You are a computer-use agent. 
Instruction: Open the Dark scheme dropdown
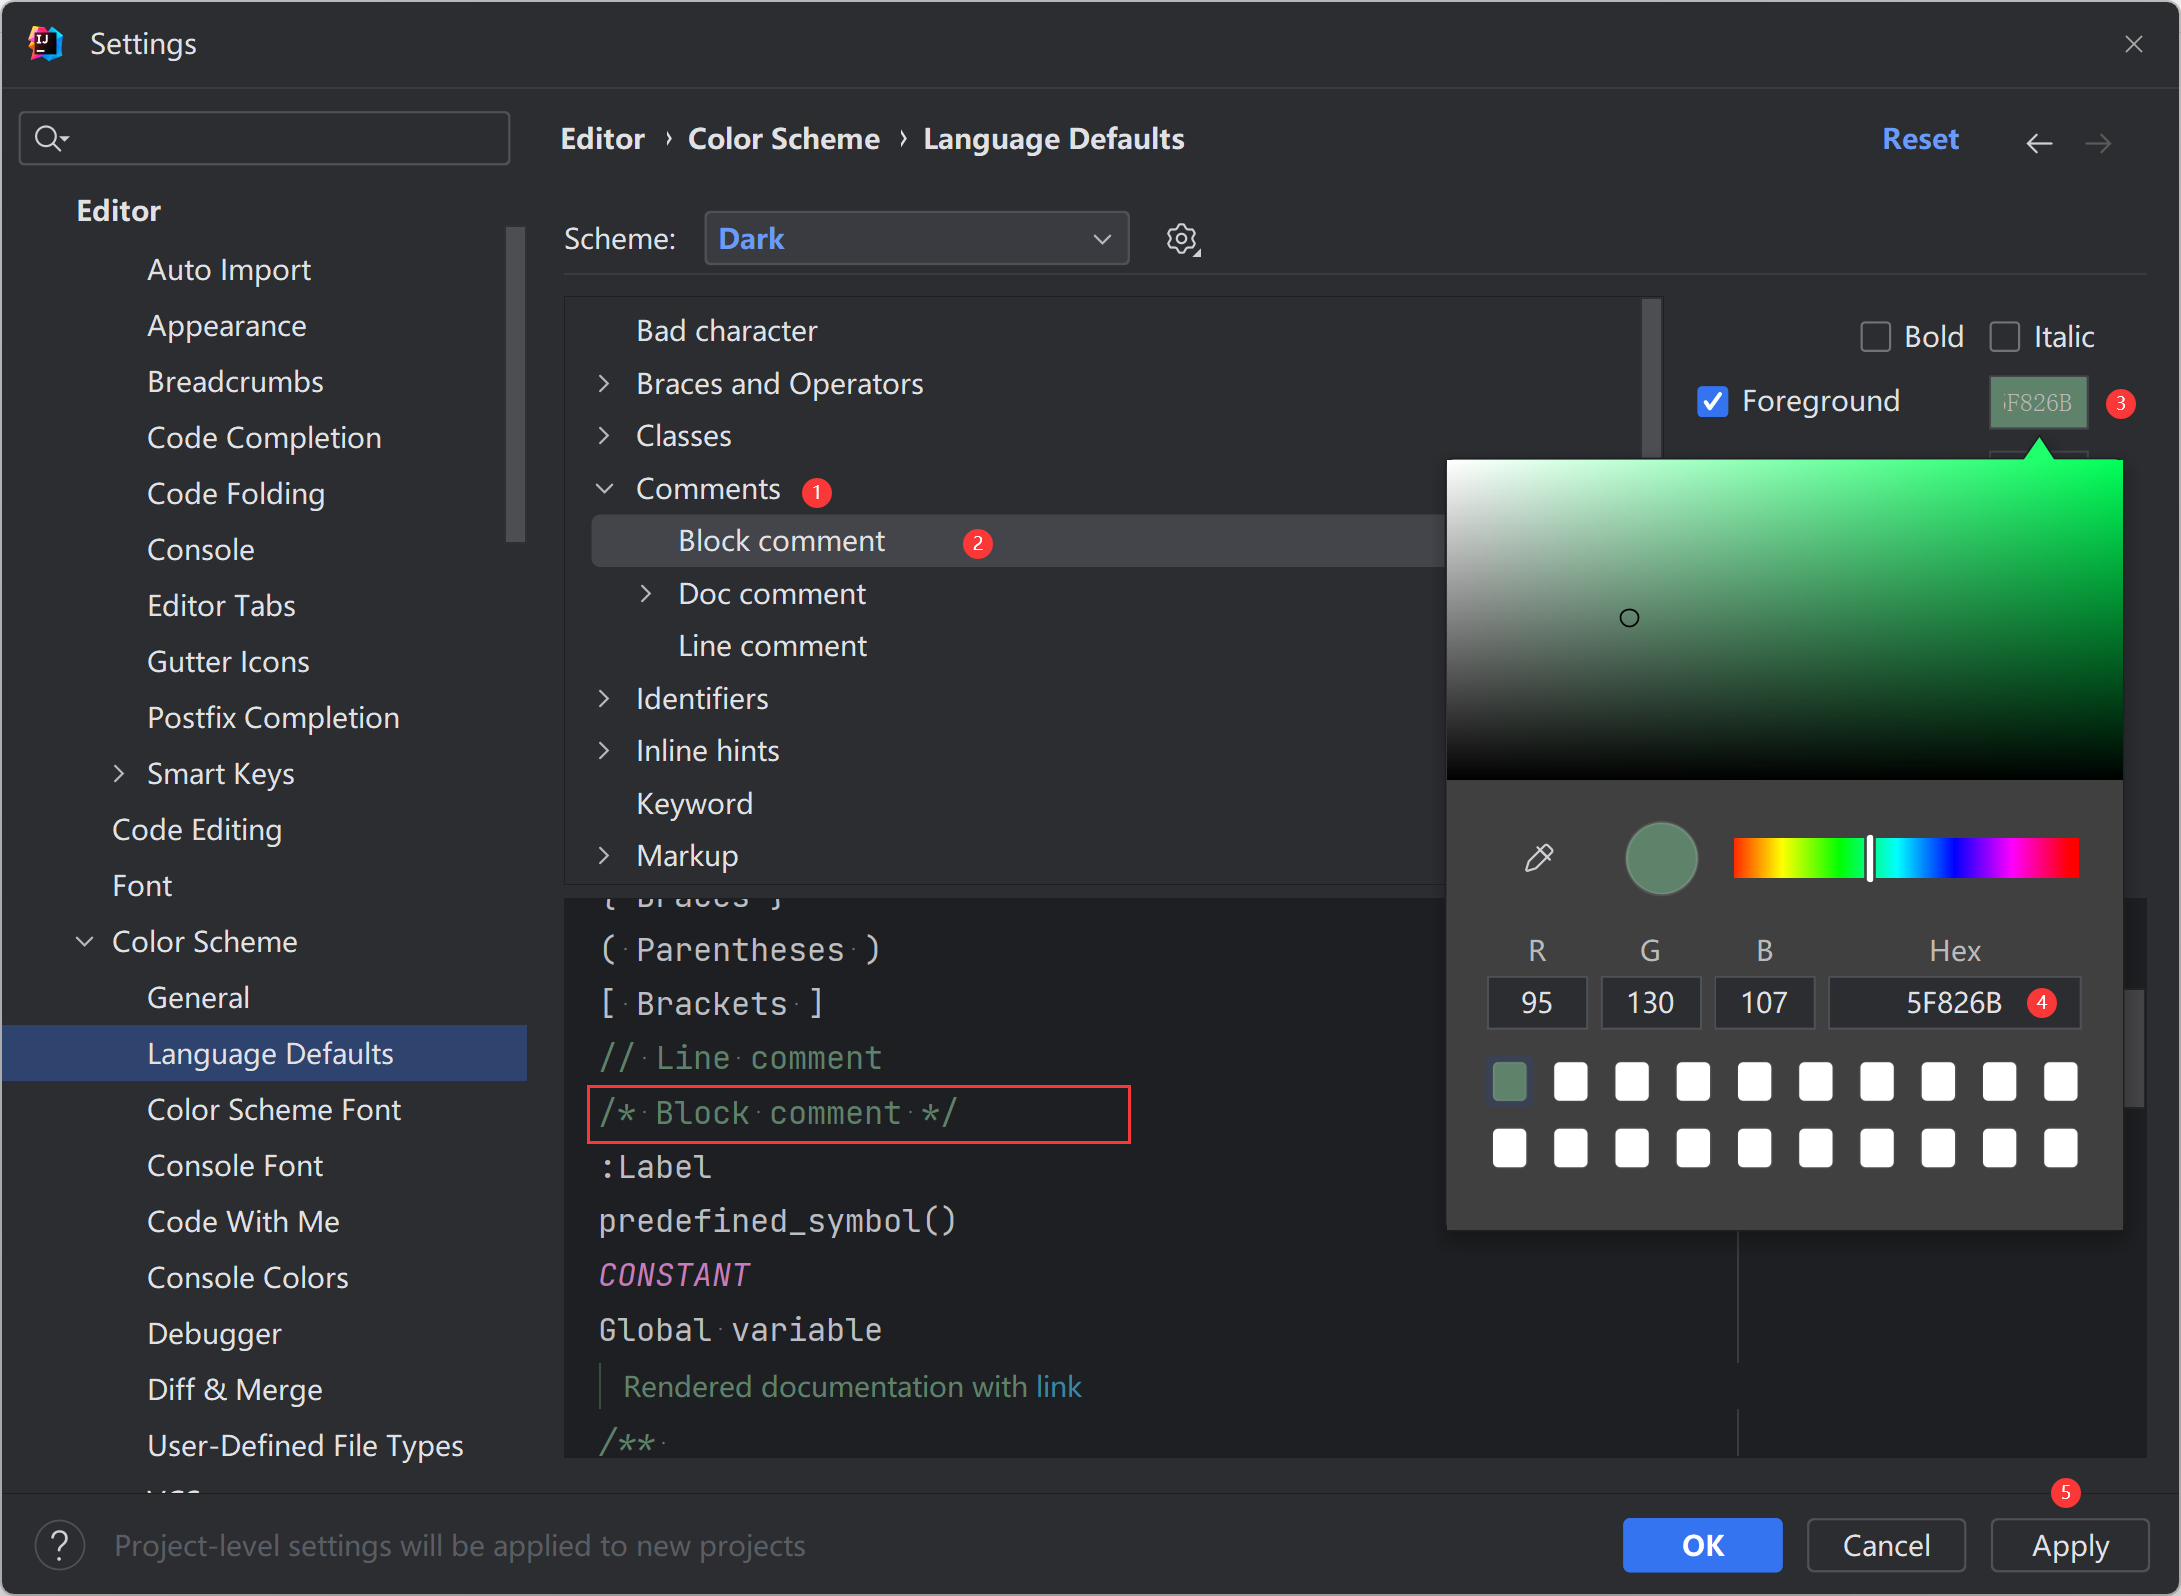coord(914,239)
